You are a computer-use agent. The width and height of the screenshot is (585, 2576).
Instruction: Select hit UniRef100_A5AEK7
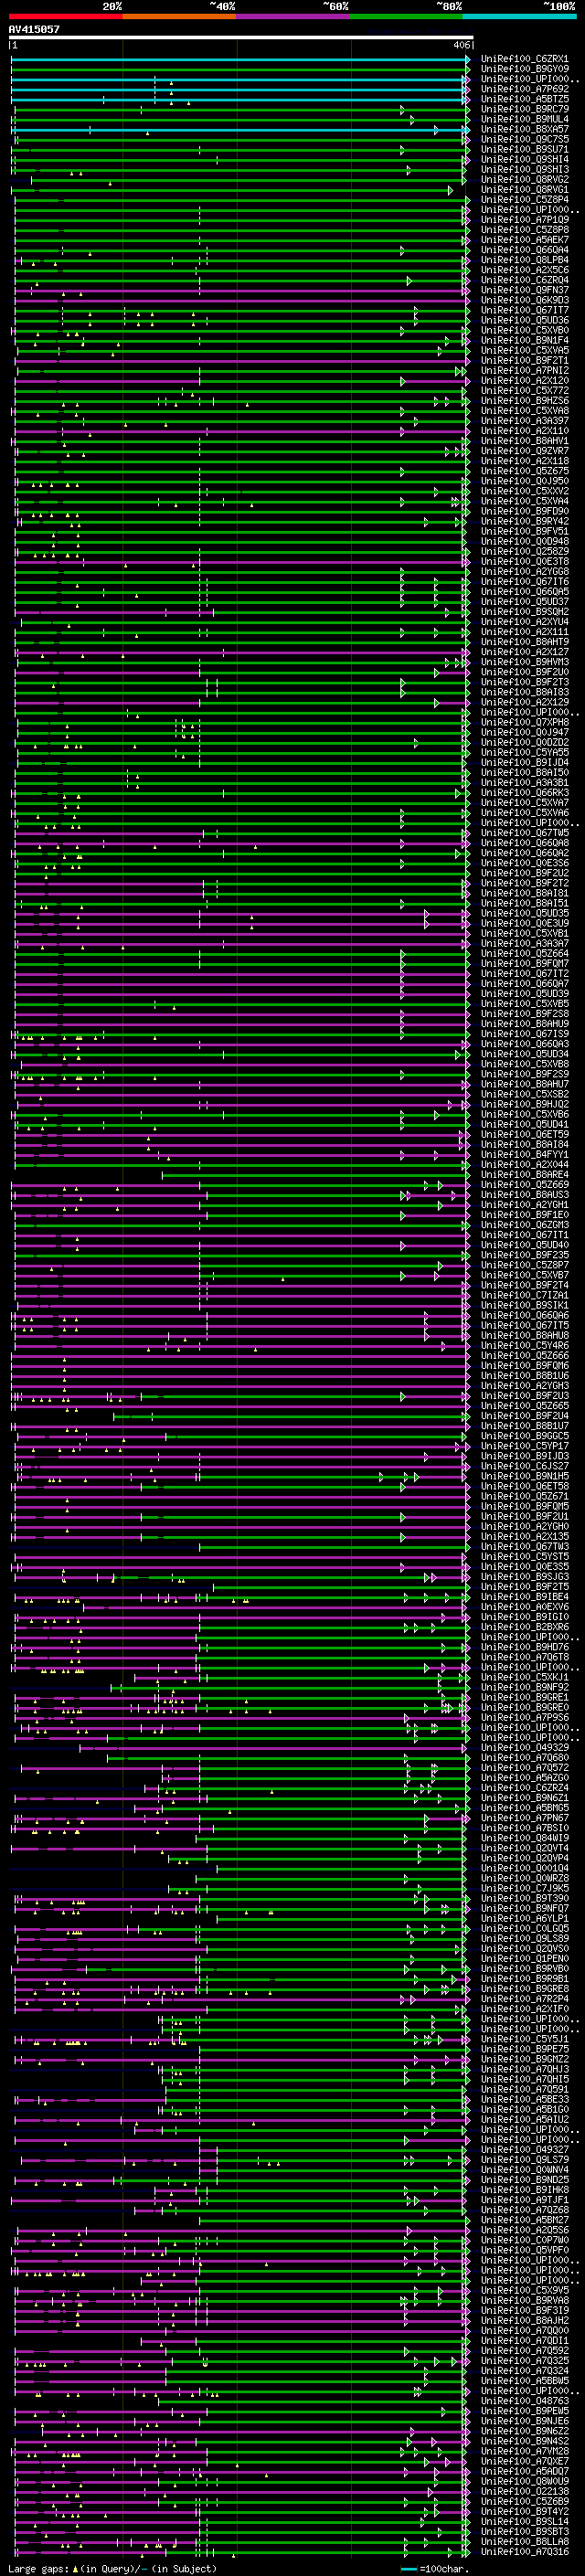click(524, 240)
